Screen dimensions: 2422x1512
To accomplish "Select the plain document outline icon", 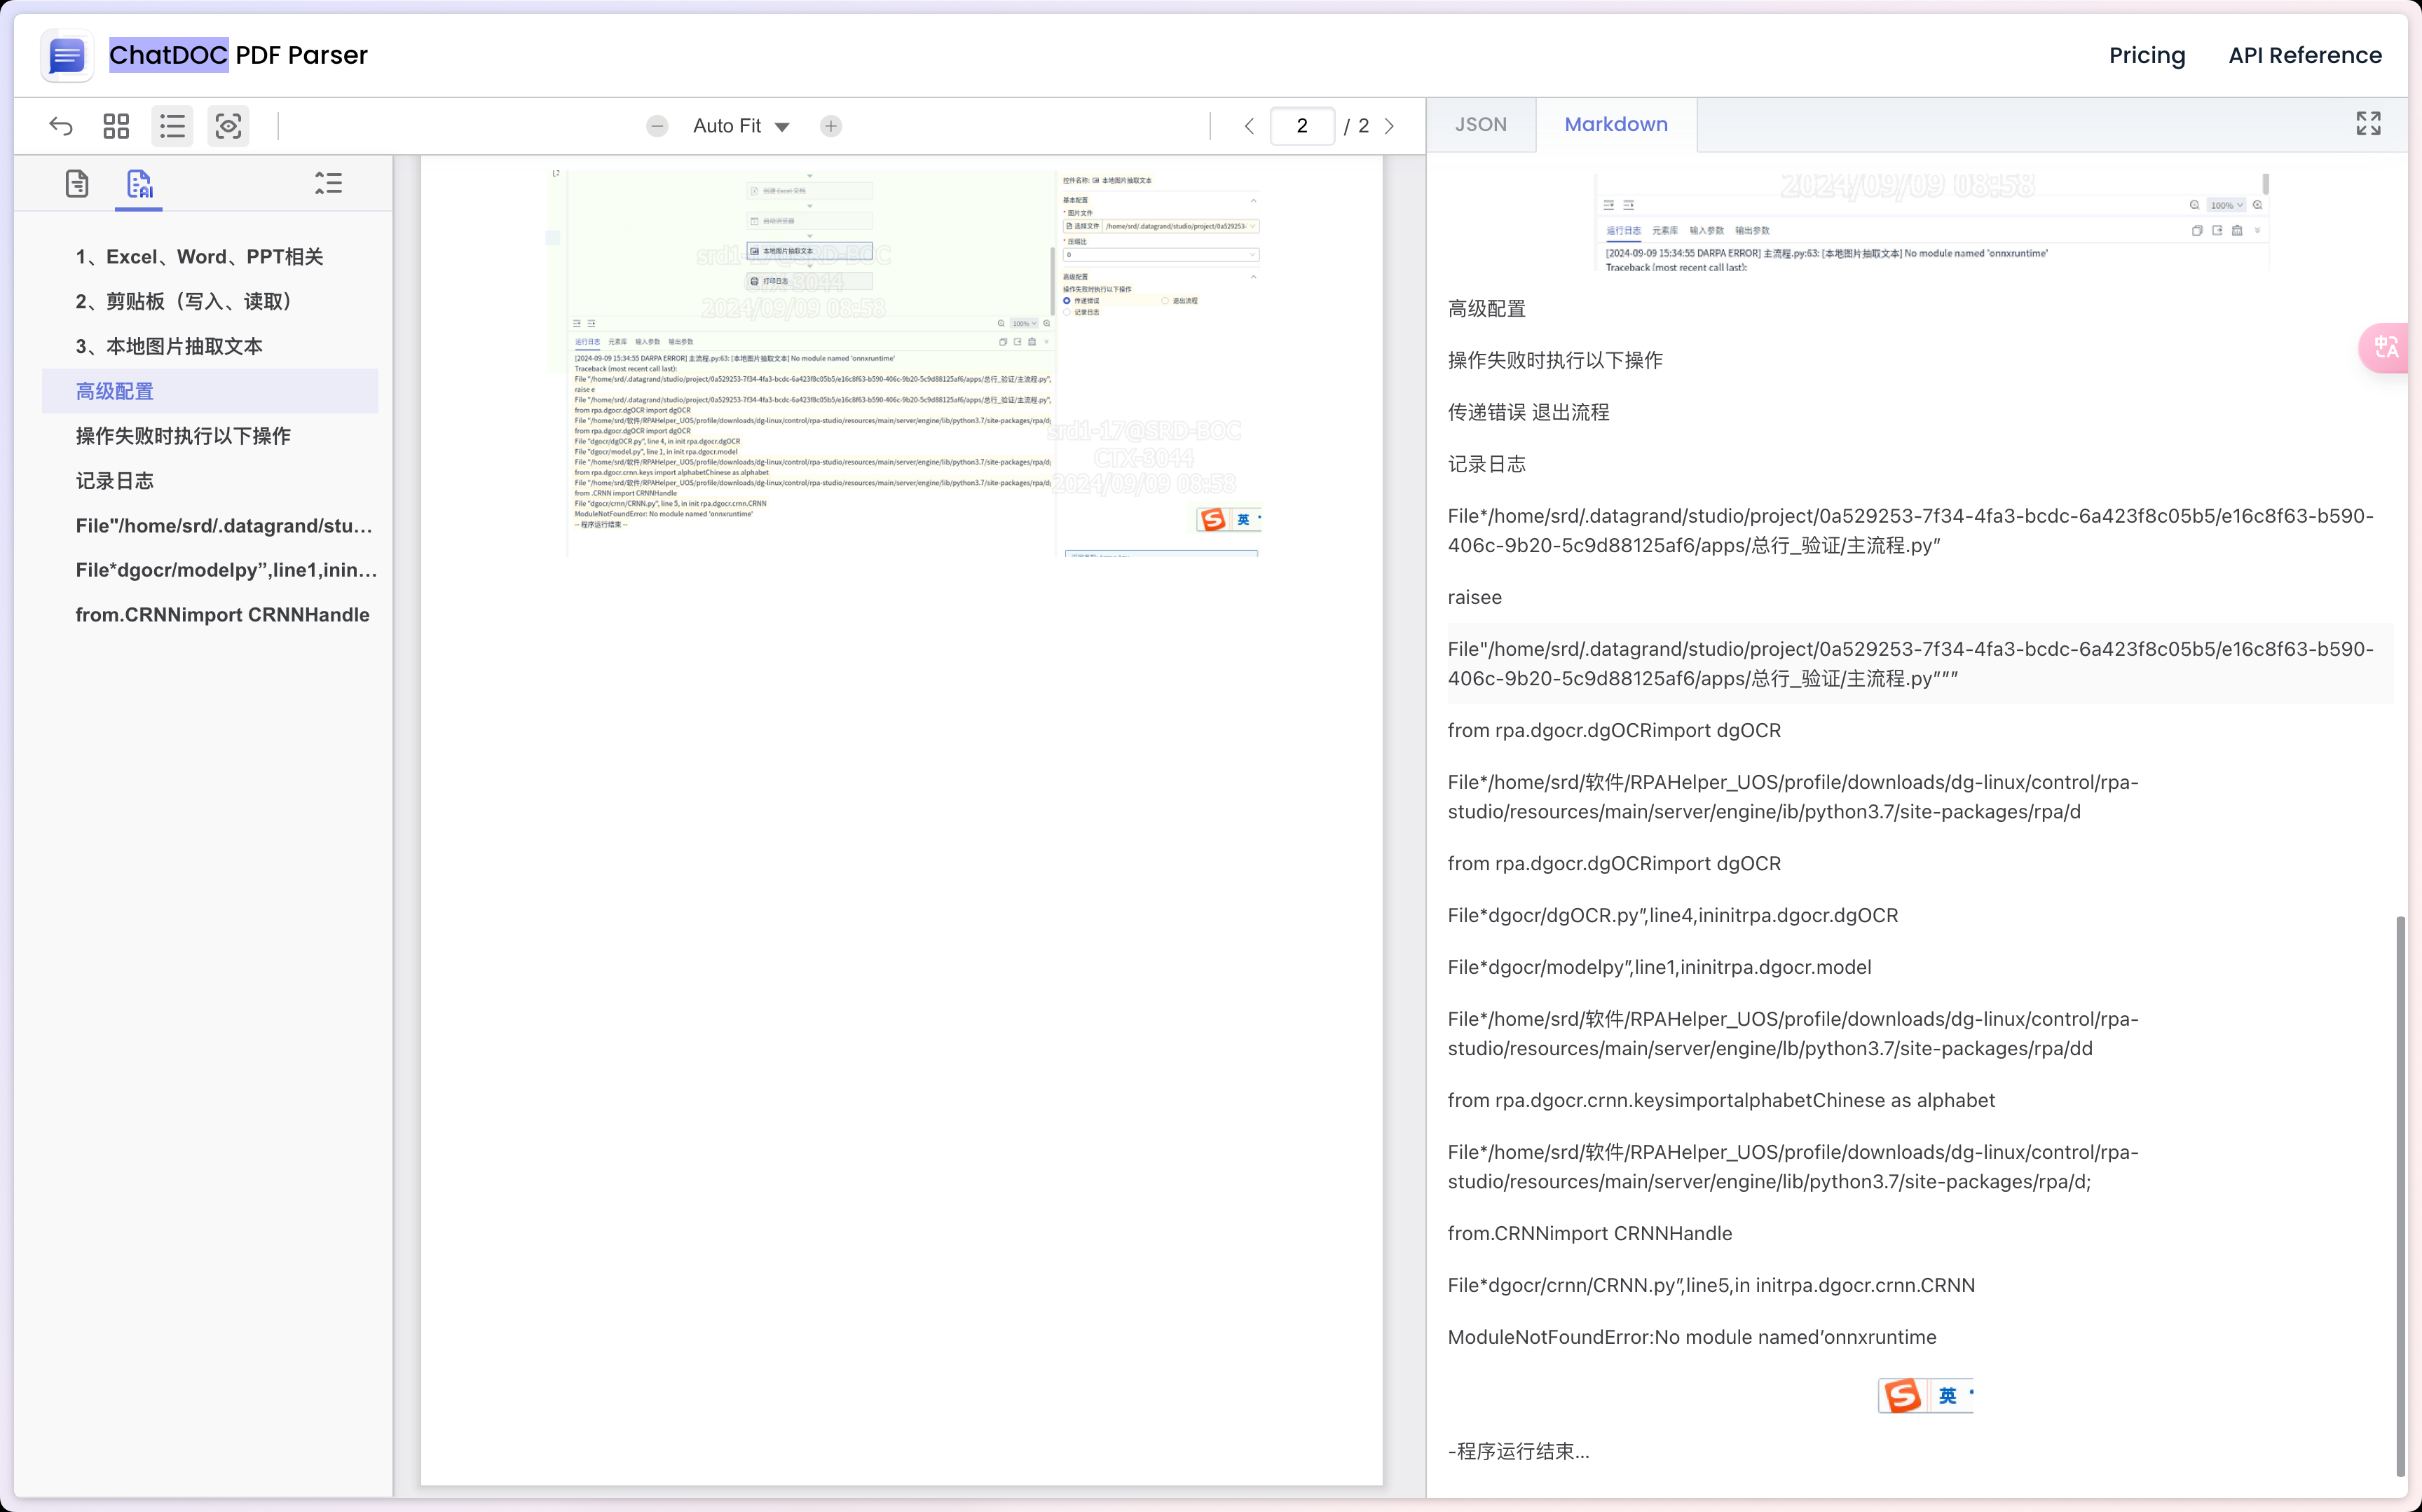I will pos(77,184).
